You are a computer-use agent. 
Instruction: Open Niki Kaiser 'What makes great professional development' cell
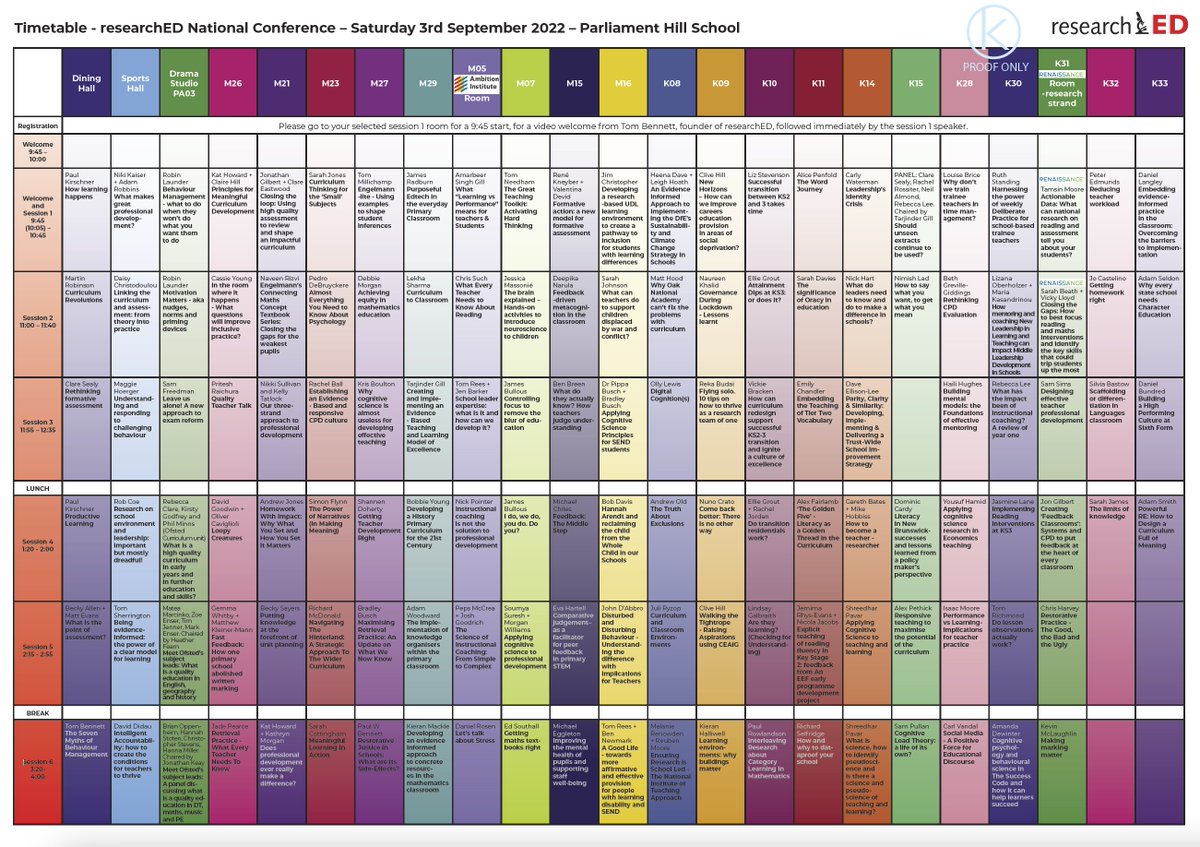(x=135, y=219)
